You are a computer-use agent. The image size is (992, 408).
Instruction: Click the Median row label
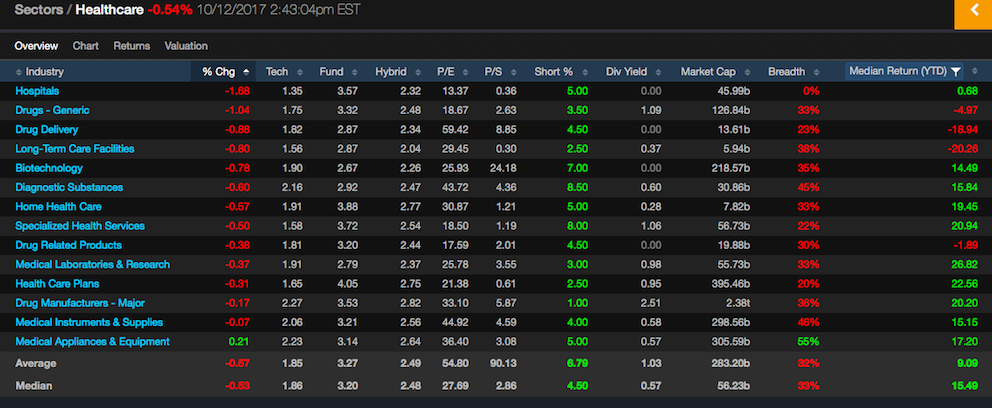point(34,386)
